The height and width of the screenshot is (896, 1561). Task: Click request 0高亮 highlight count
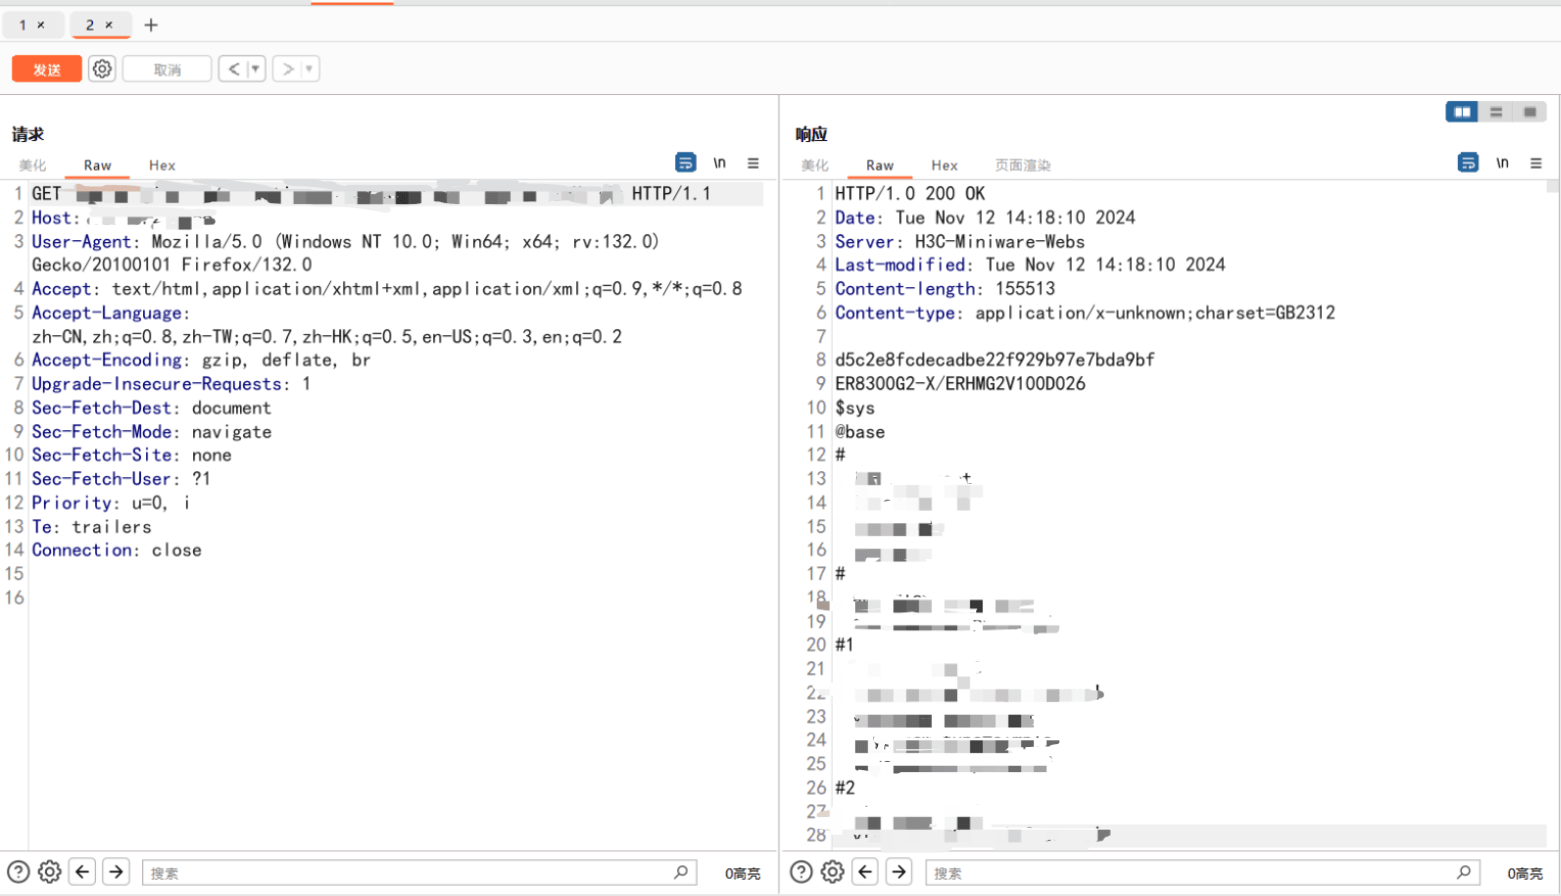coord(742,874)
